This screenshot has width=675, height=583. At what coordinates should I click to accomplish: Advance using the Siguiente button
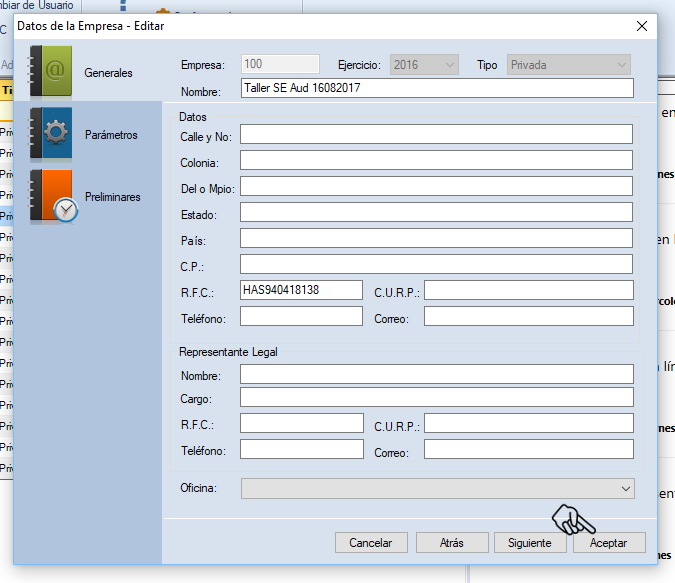coord(530,543)
